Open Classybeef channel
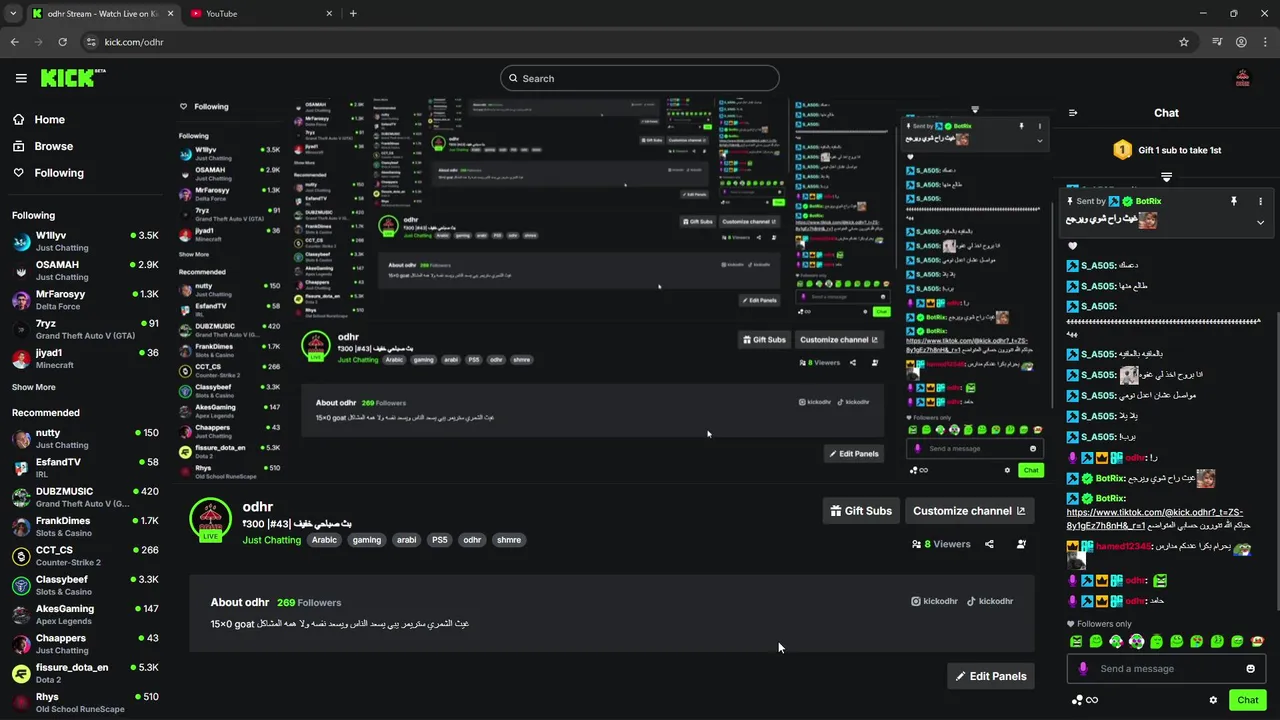This screenshot has width=1280, height=720. [x=85, y=585]
